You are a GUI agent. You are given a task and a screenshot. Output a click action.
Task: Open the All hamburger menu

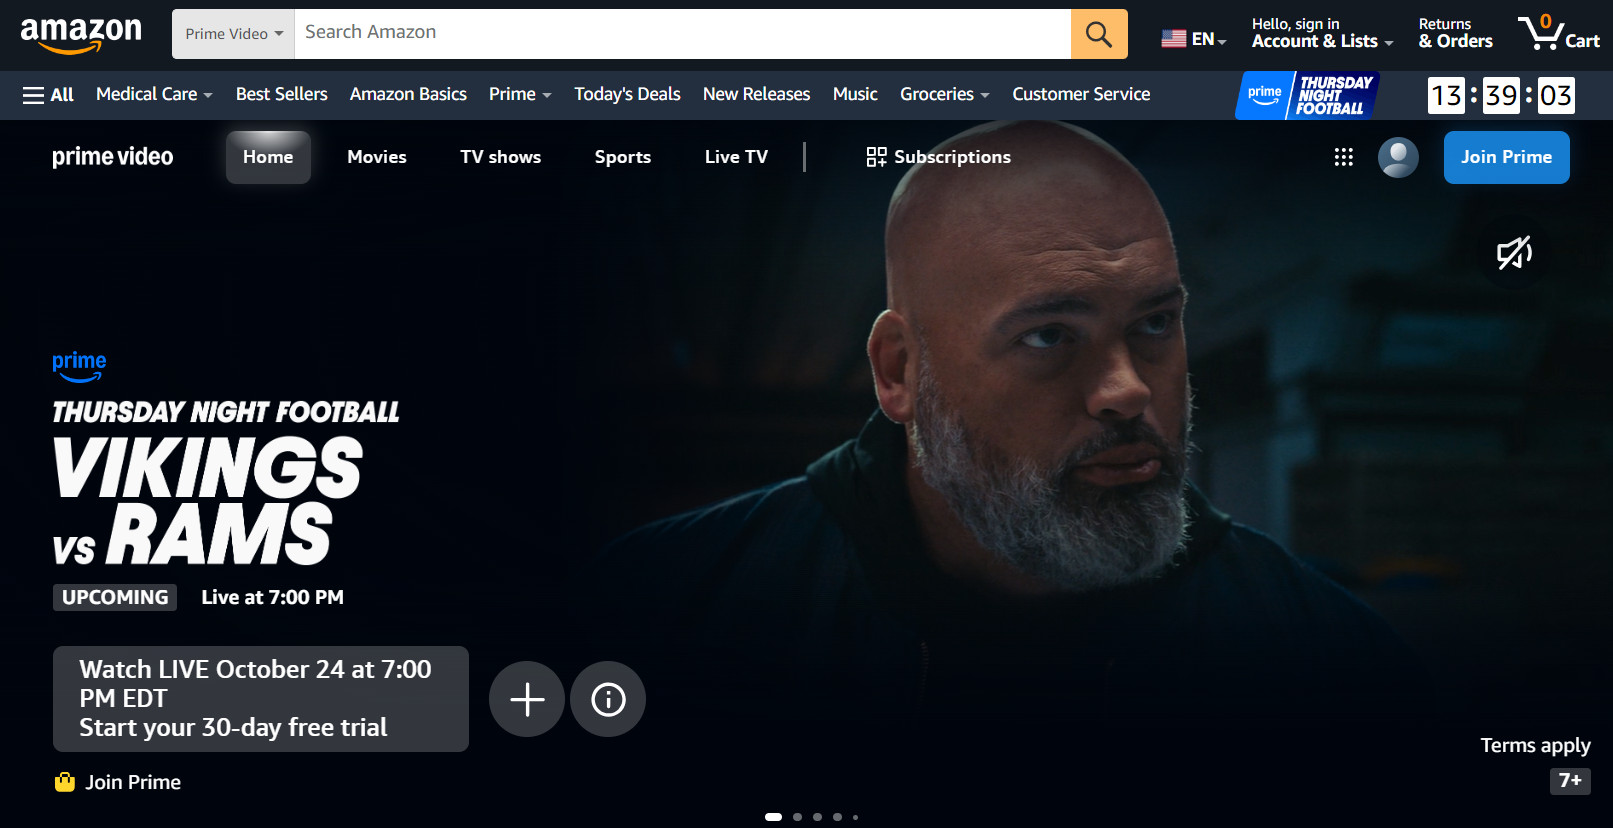48,94
